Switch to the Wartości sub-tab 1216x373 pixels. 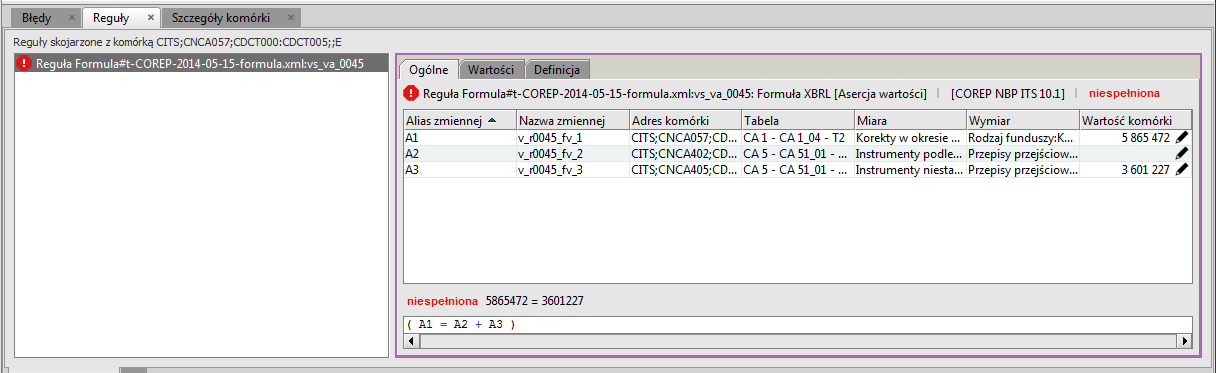pyautogui.click(x=492, y=70)
